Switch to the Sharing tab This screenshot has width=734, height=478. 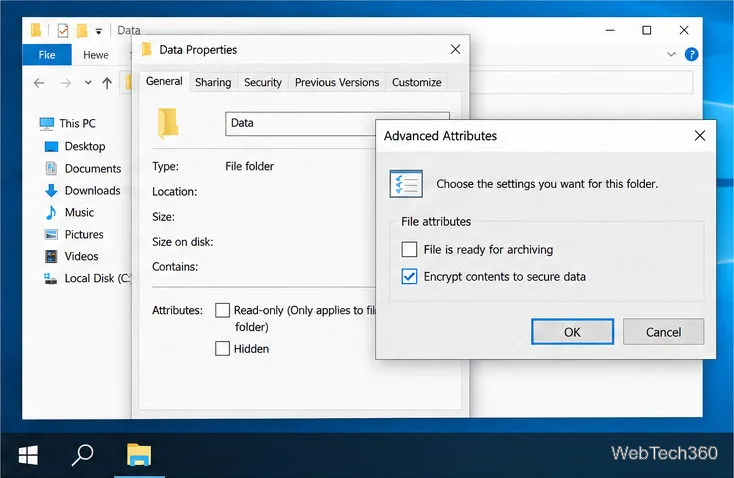click(213, 82)
